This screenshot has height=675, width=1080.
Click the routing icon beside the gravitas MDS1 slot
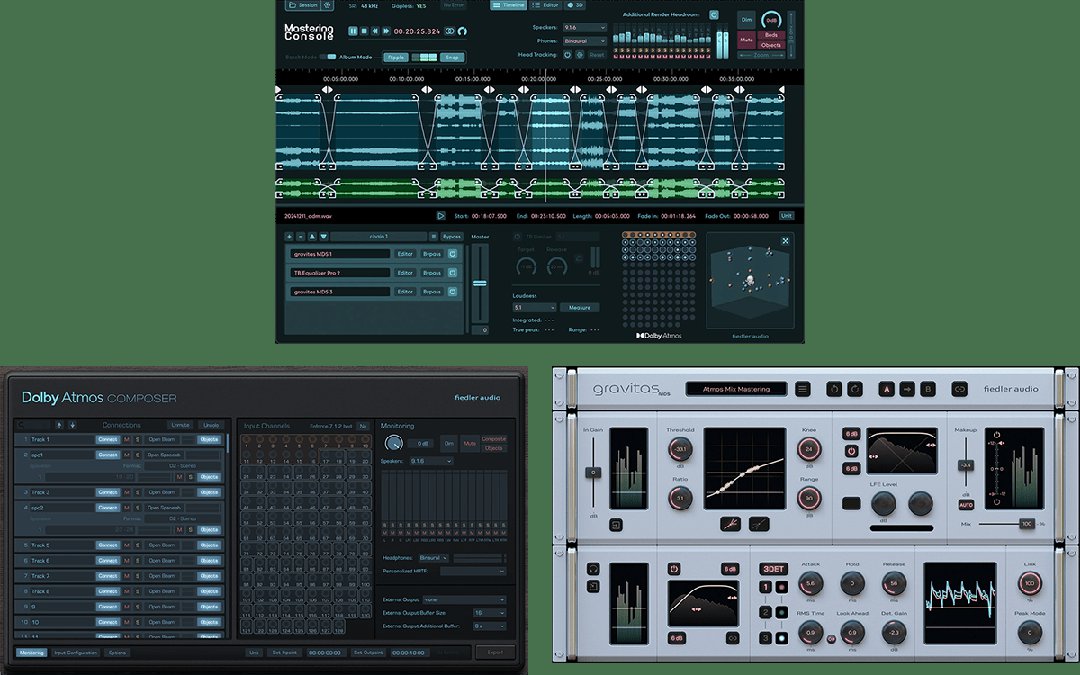point(452,254)
